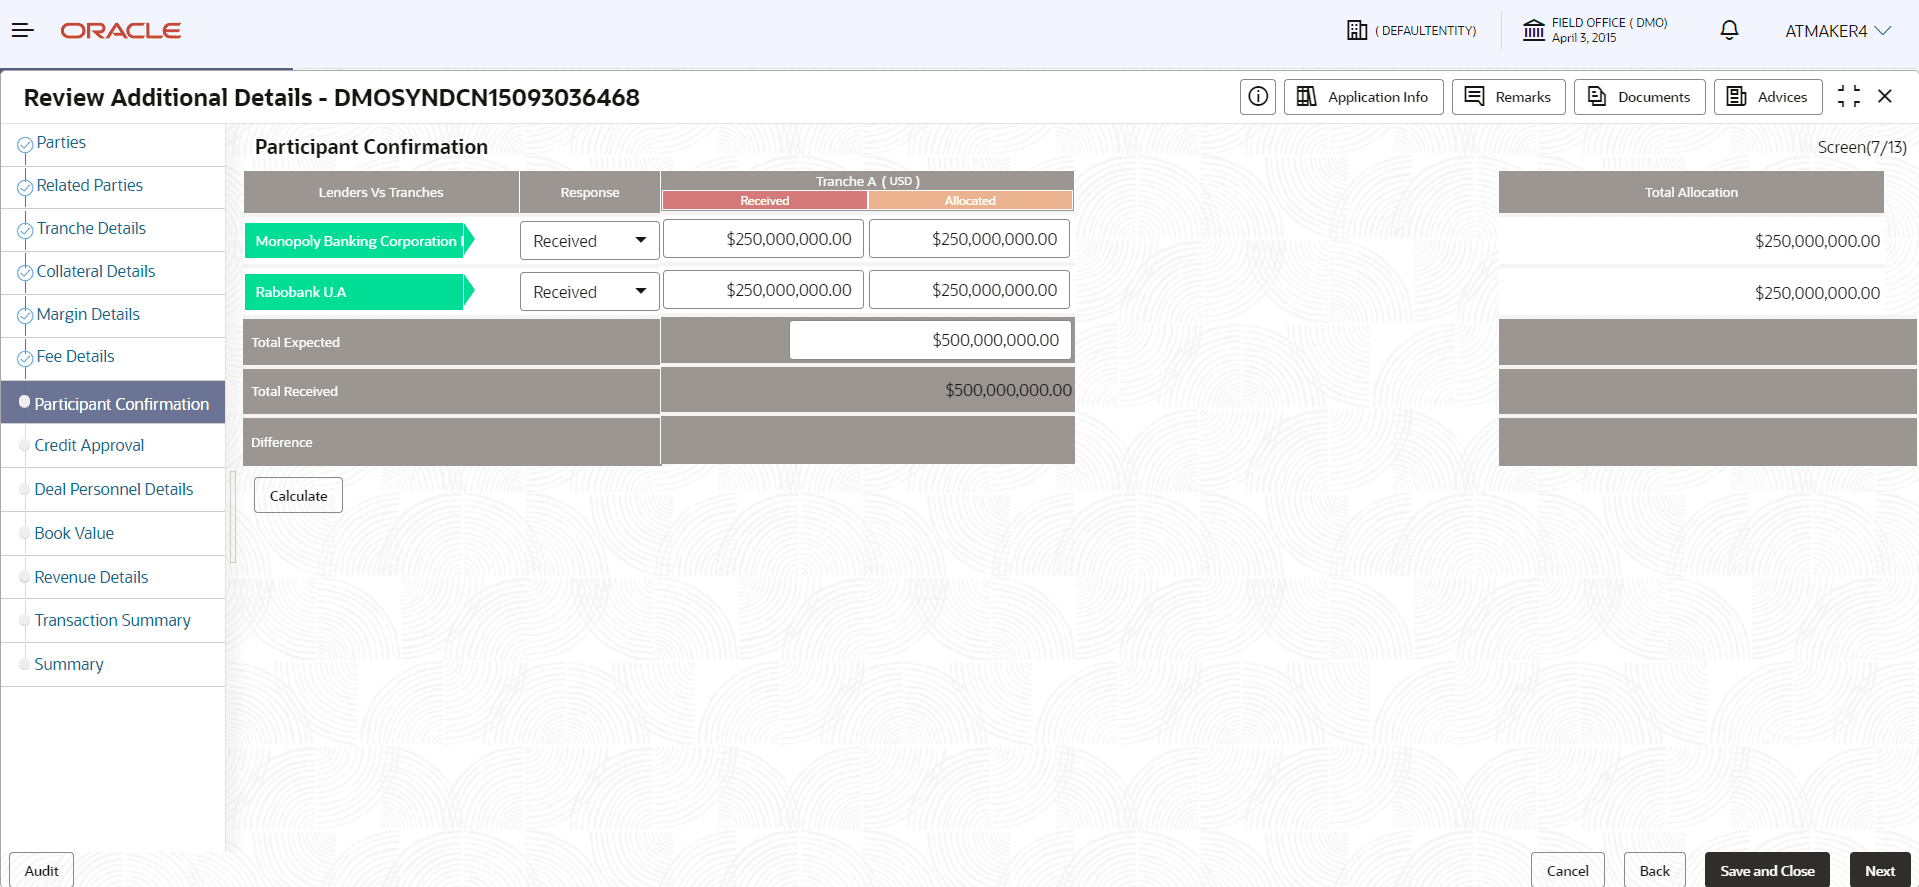Go to the Deal Personnel Details step

coord(113,489)
